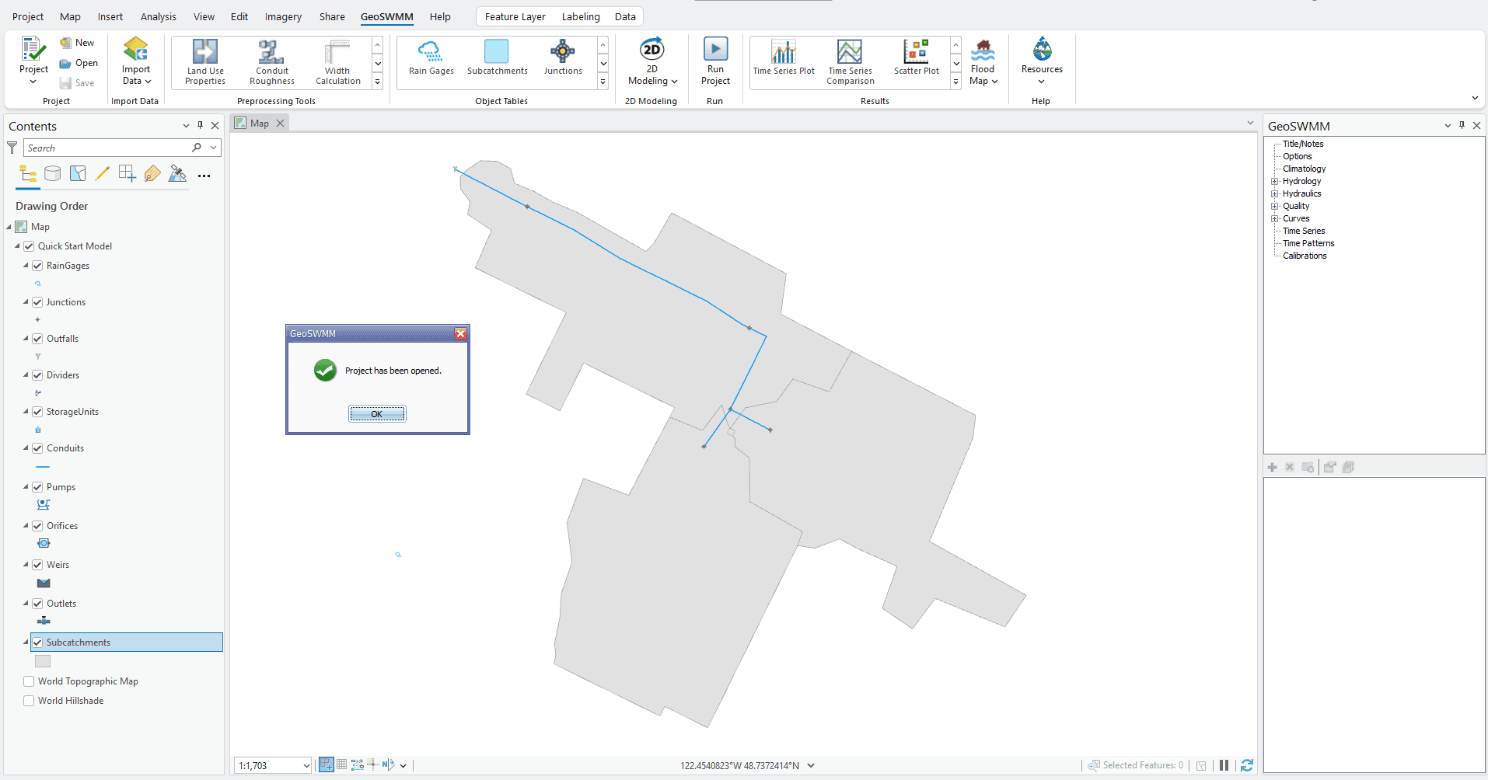Open the Land Use Properties tool

pyautogui.click(x=204, y=62)
